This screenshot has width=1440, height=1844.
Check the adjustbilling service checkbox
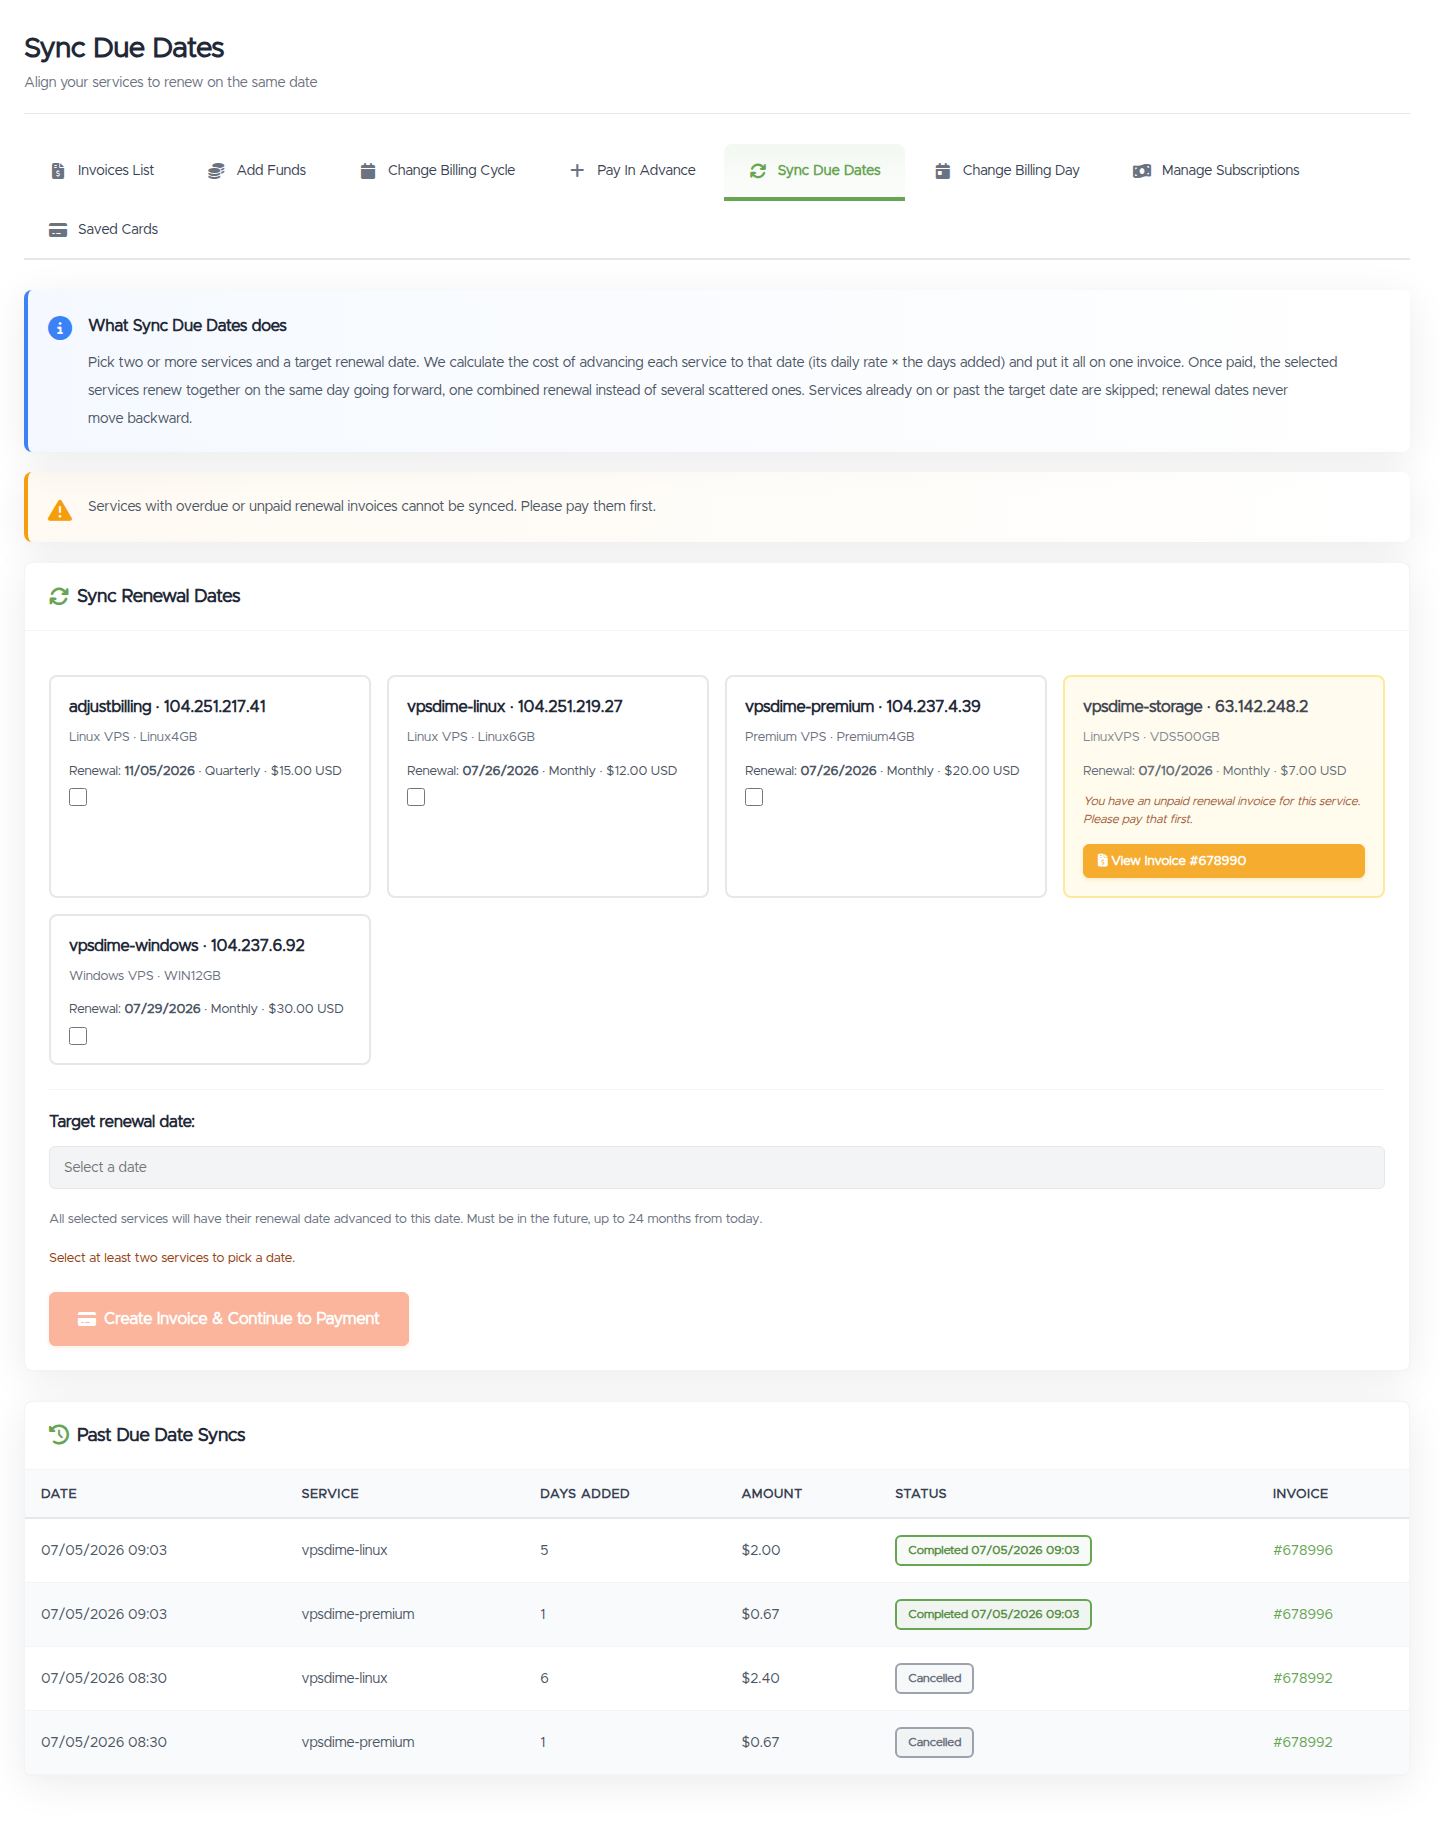tap(78, 797)
